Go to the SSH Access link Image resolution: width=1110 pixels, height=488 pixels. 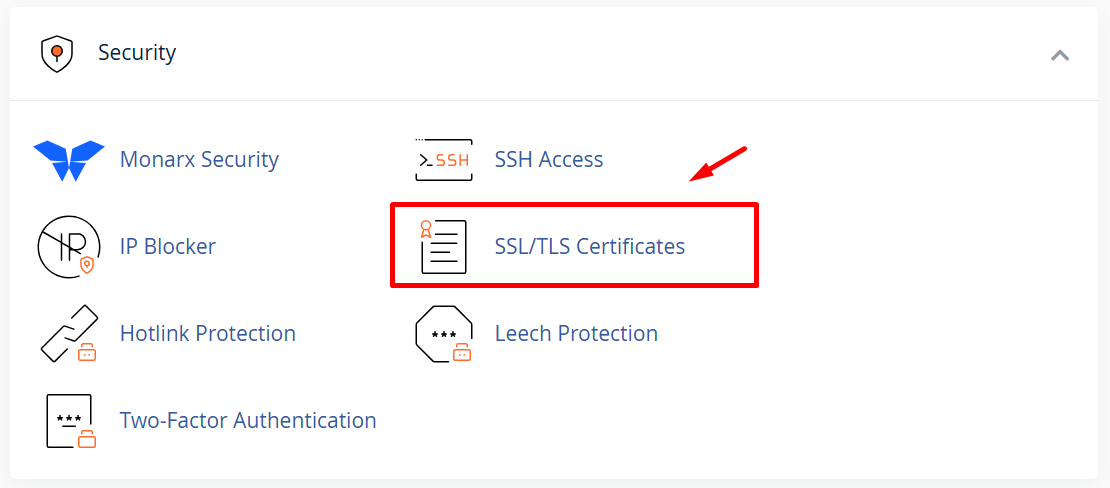click(549, 160)
